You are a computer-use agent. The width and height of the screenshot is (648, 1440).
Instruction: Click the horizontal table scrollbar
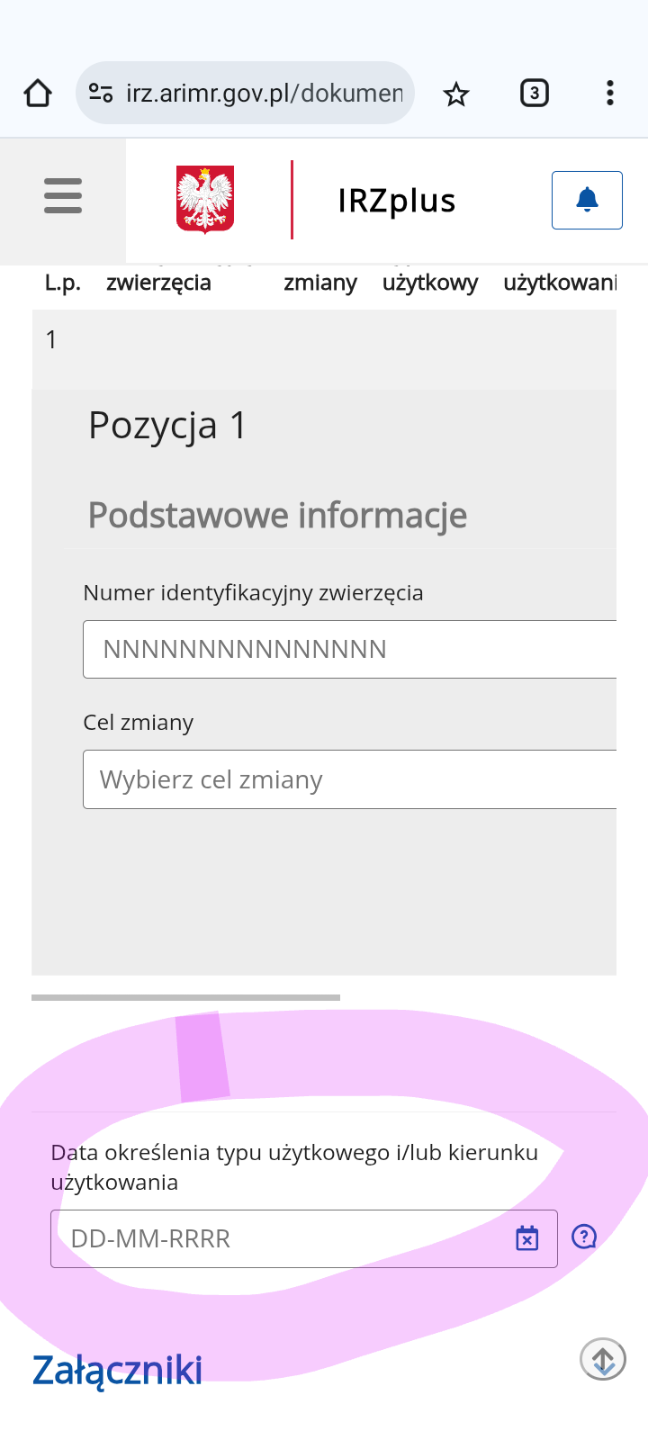[x=186, y=997]
